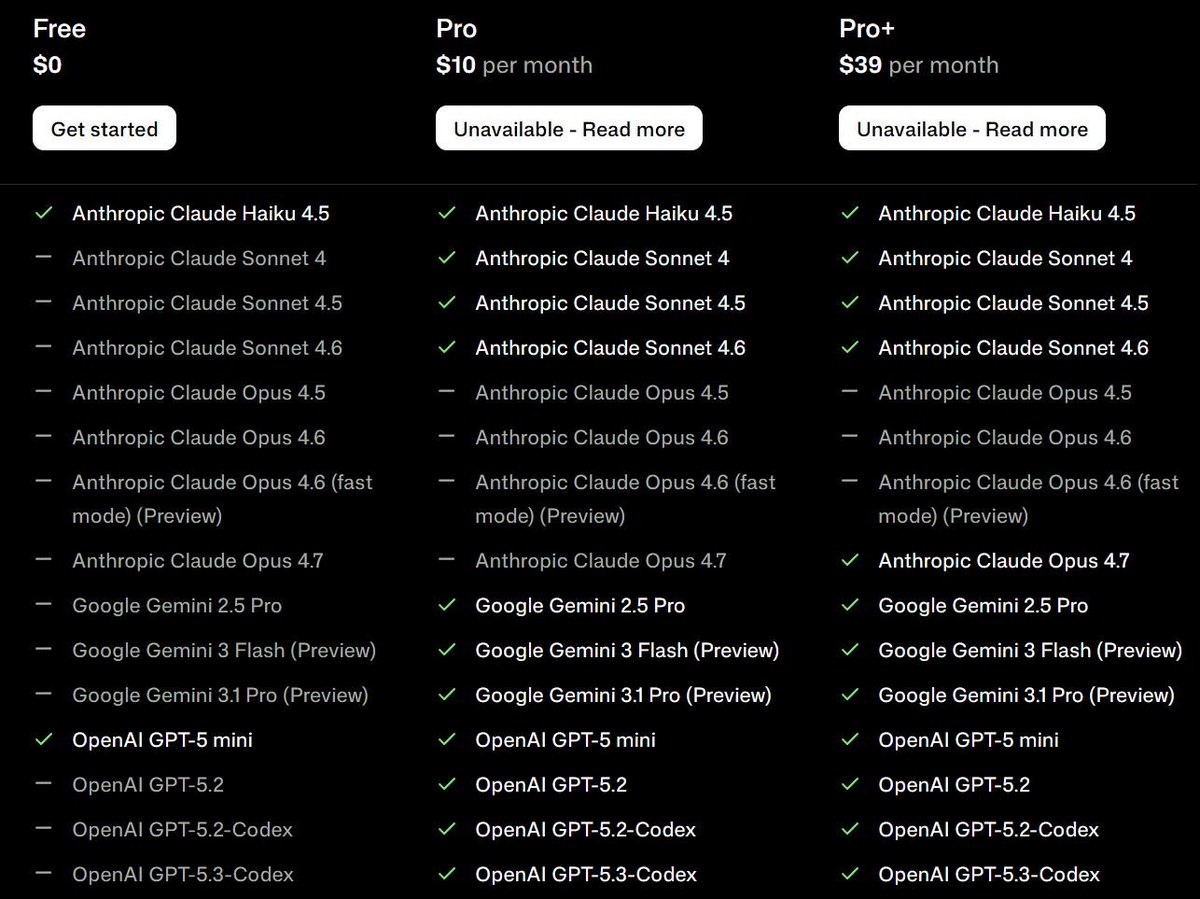
Task: Click checkmark beside Gemini 3.1 Pro (Preview) in Pro+ column
Action: (850, 695)
